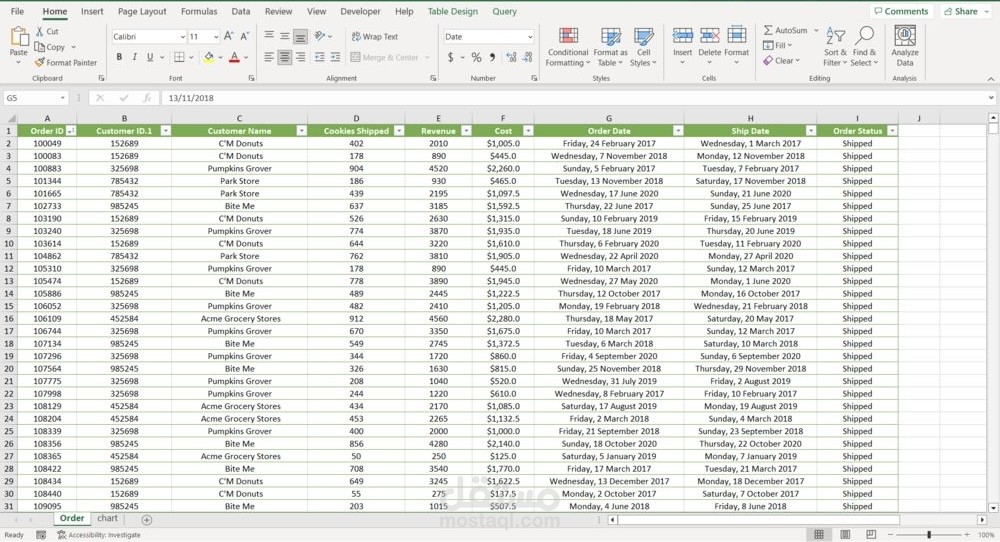Apply the Borders icon

179,57
